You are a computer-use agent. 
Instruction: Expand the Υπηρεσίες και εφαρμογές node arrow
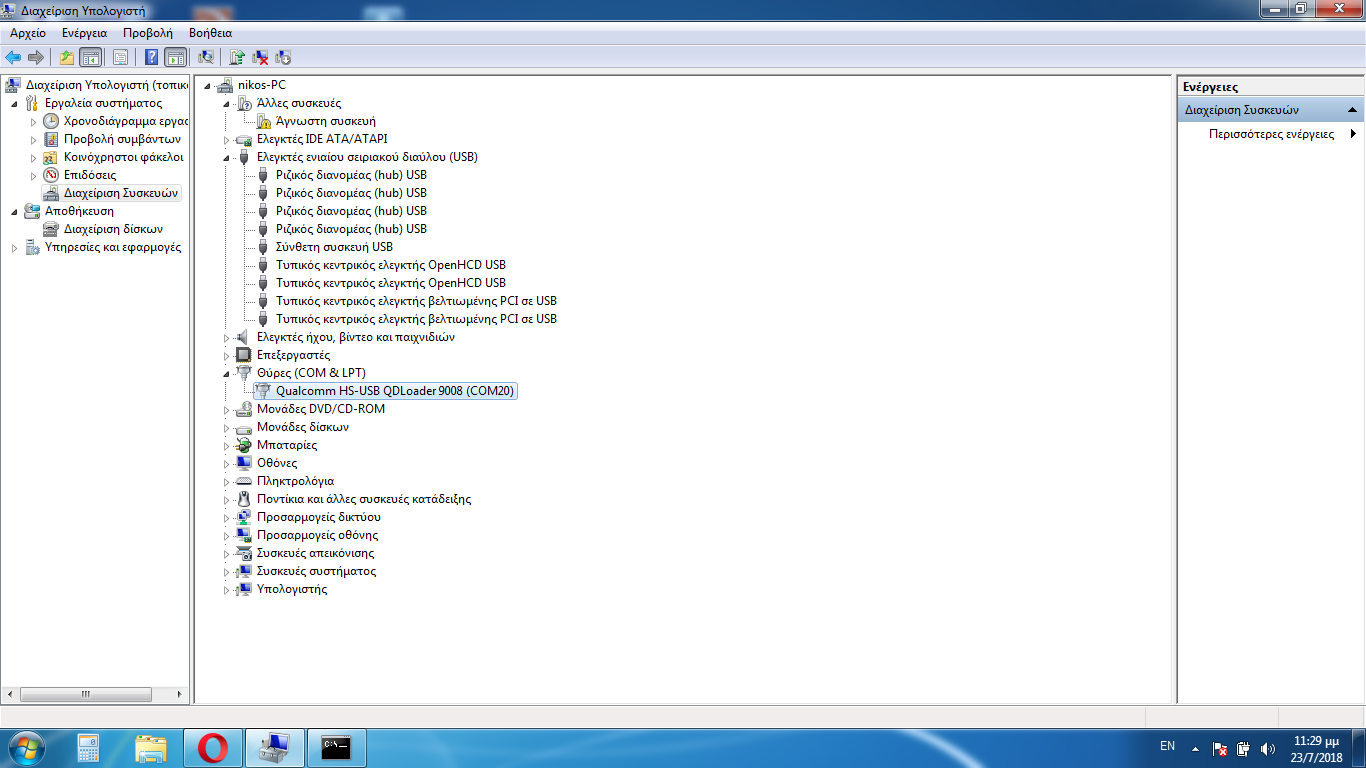14,247
